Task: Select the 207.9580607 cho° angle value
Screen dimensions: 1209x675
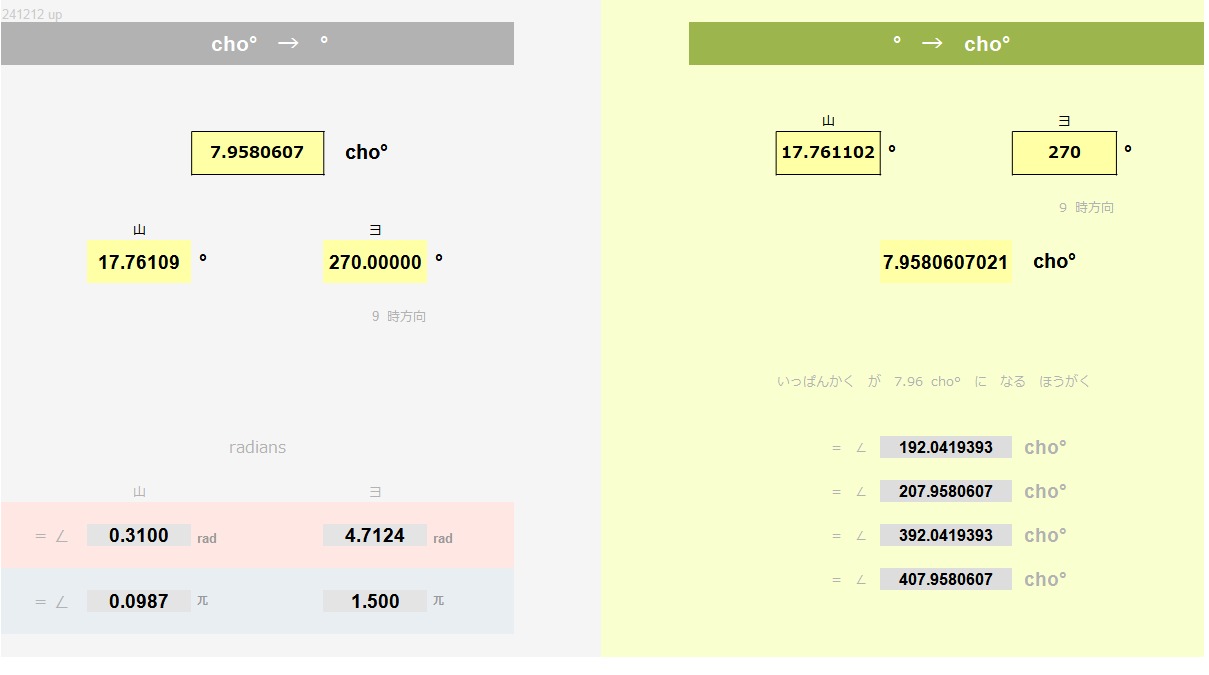Action: (946, 492)
